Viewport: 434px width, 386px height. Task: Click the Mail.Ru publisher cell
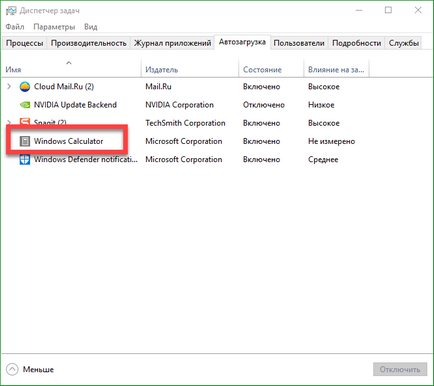pos(158,87)
